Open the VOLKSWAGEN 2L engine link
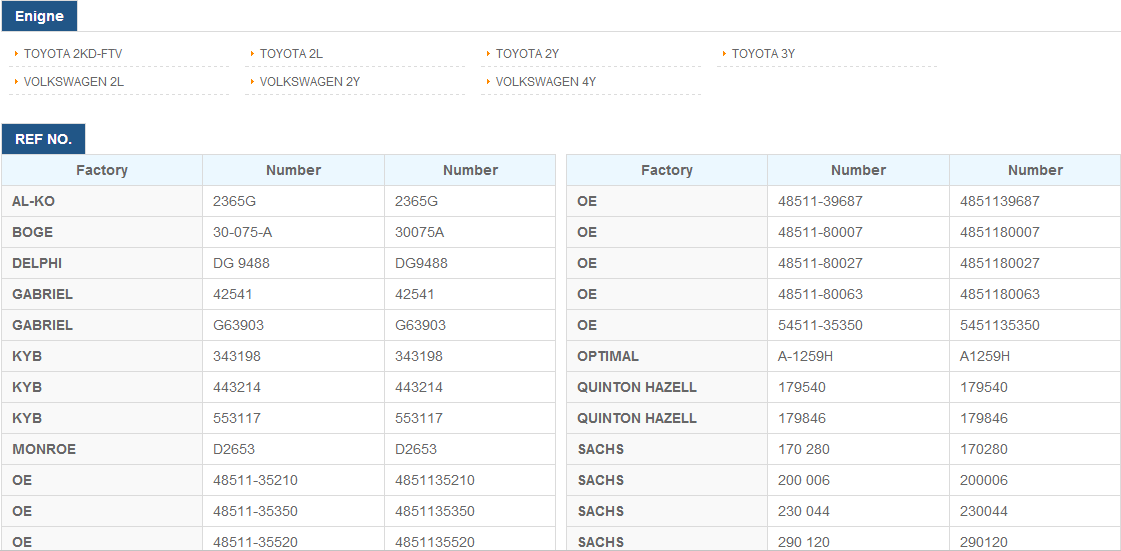 (74, 81)
